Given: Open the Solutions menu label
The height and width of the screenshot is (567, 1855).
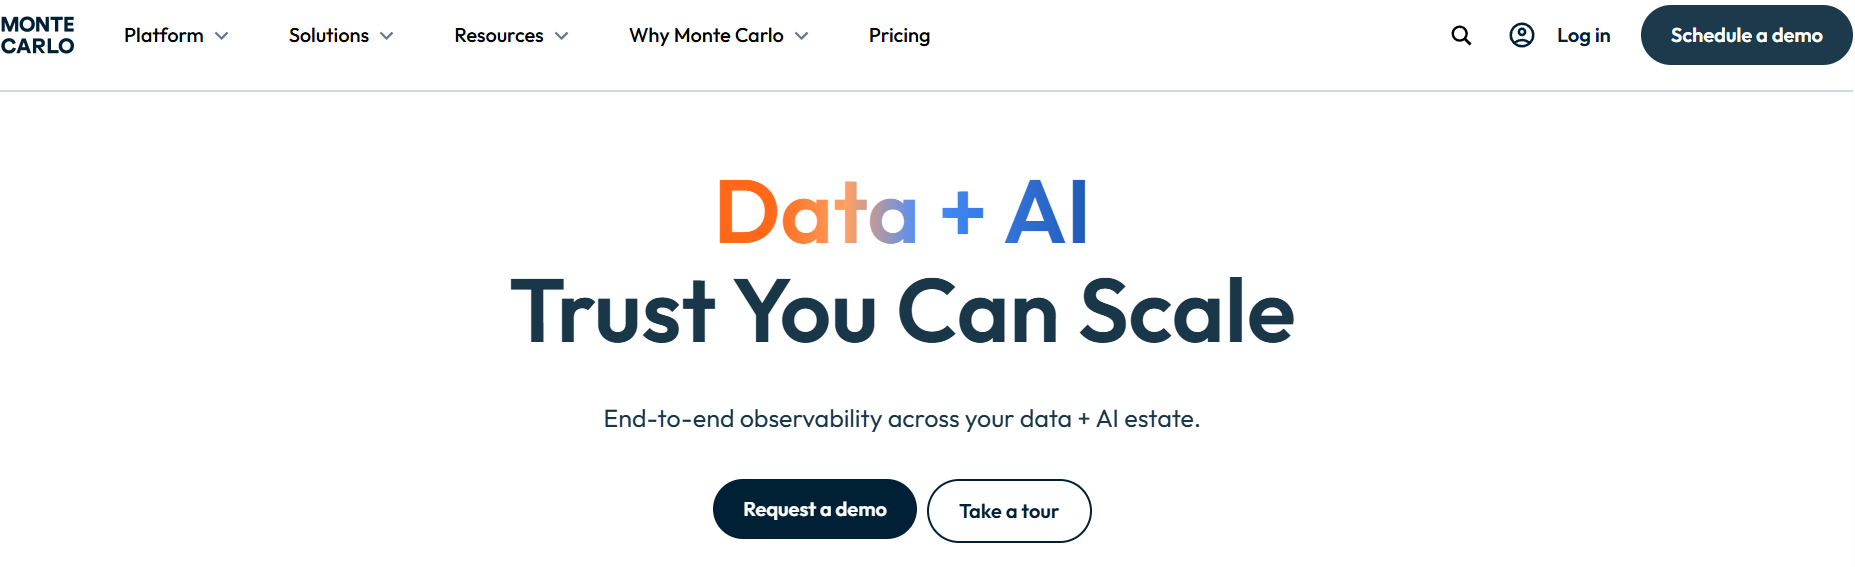Looking at the screenshot, I should point(329,36).
